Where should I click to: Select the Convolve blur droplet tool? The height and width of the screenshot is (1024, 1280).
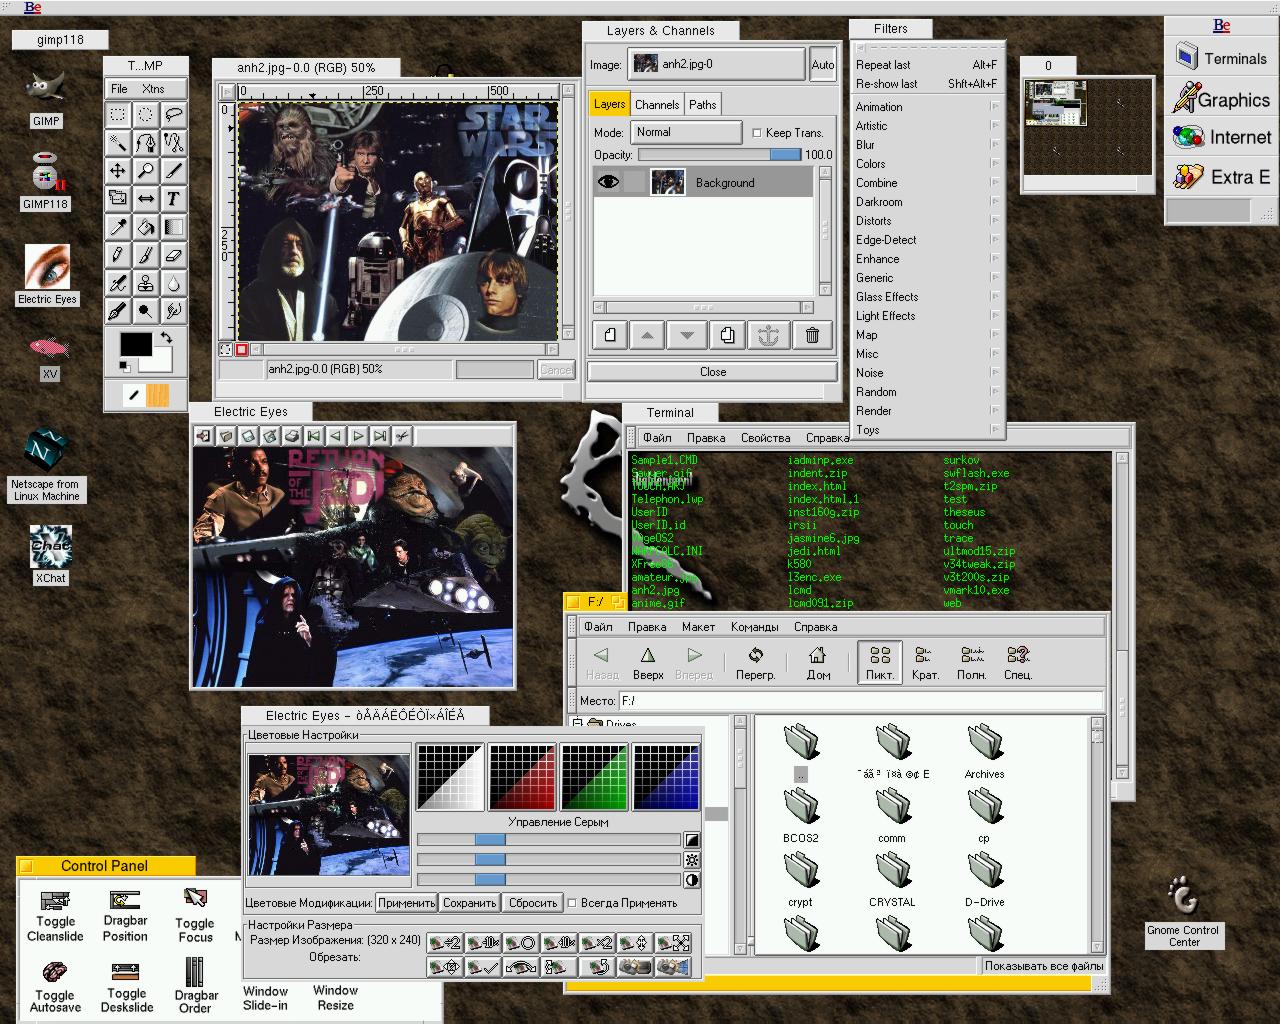pos(174,283)
